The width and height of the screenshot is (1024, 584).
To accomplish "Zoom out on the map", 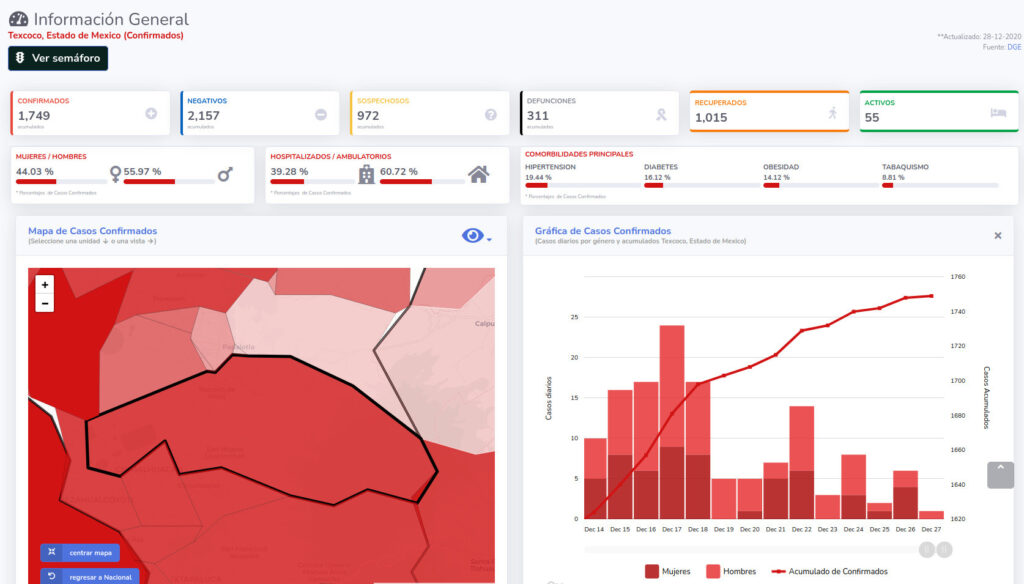I will [x=45, y=303].
